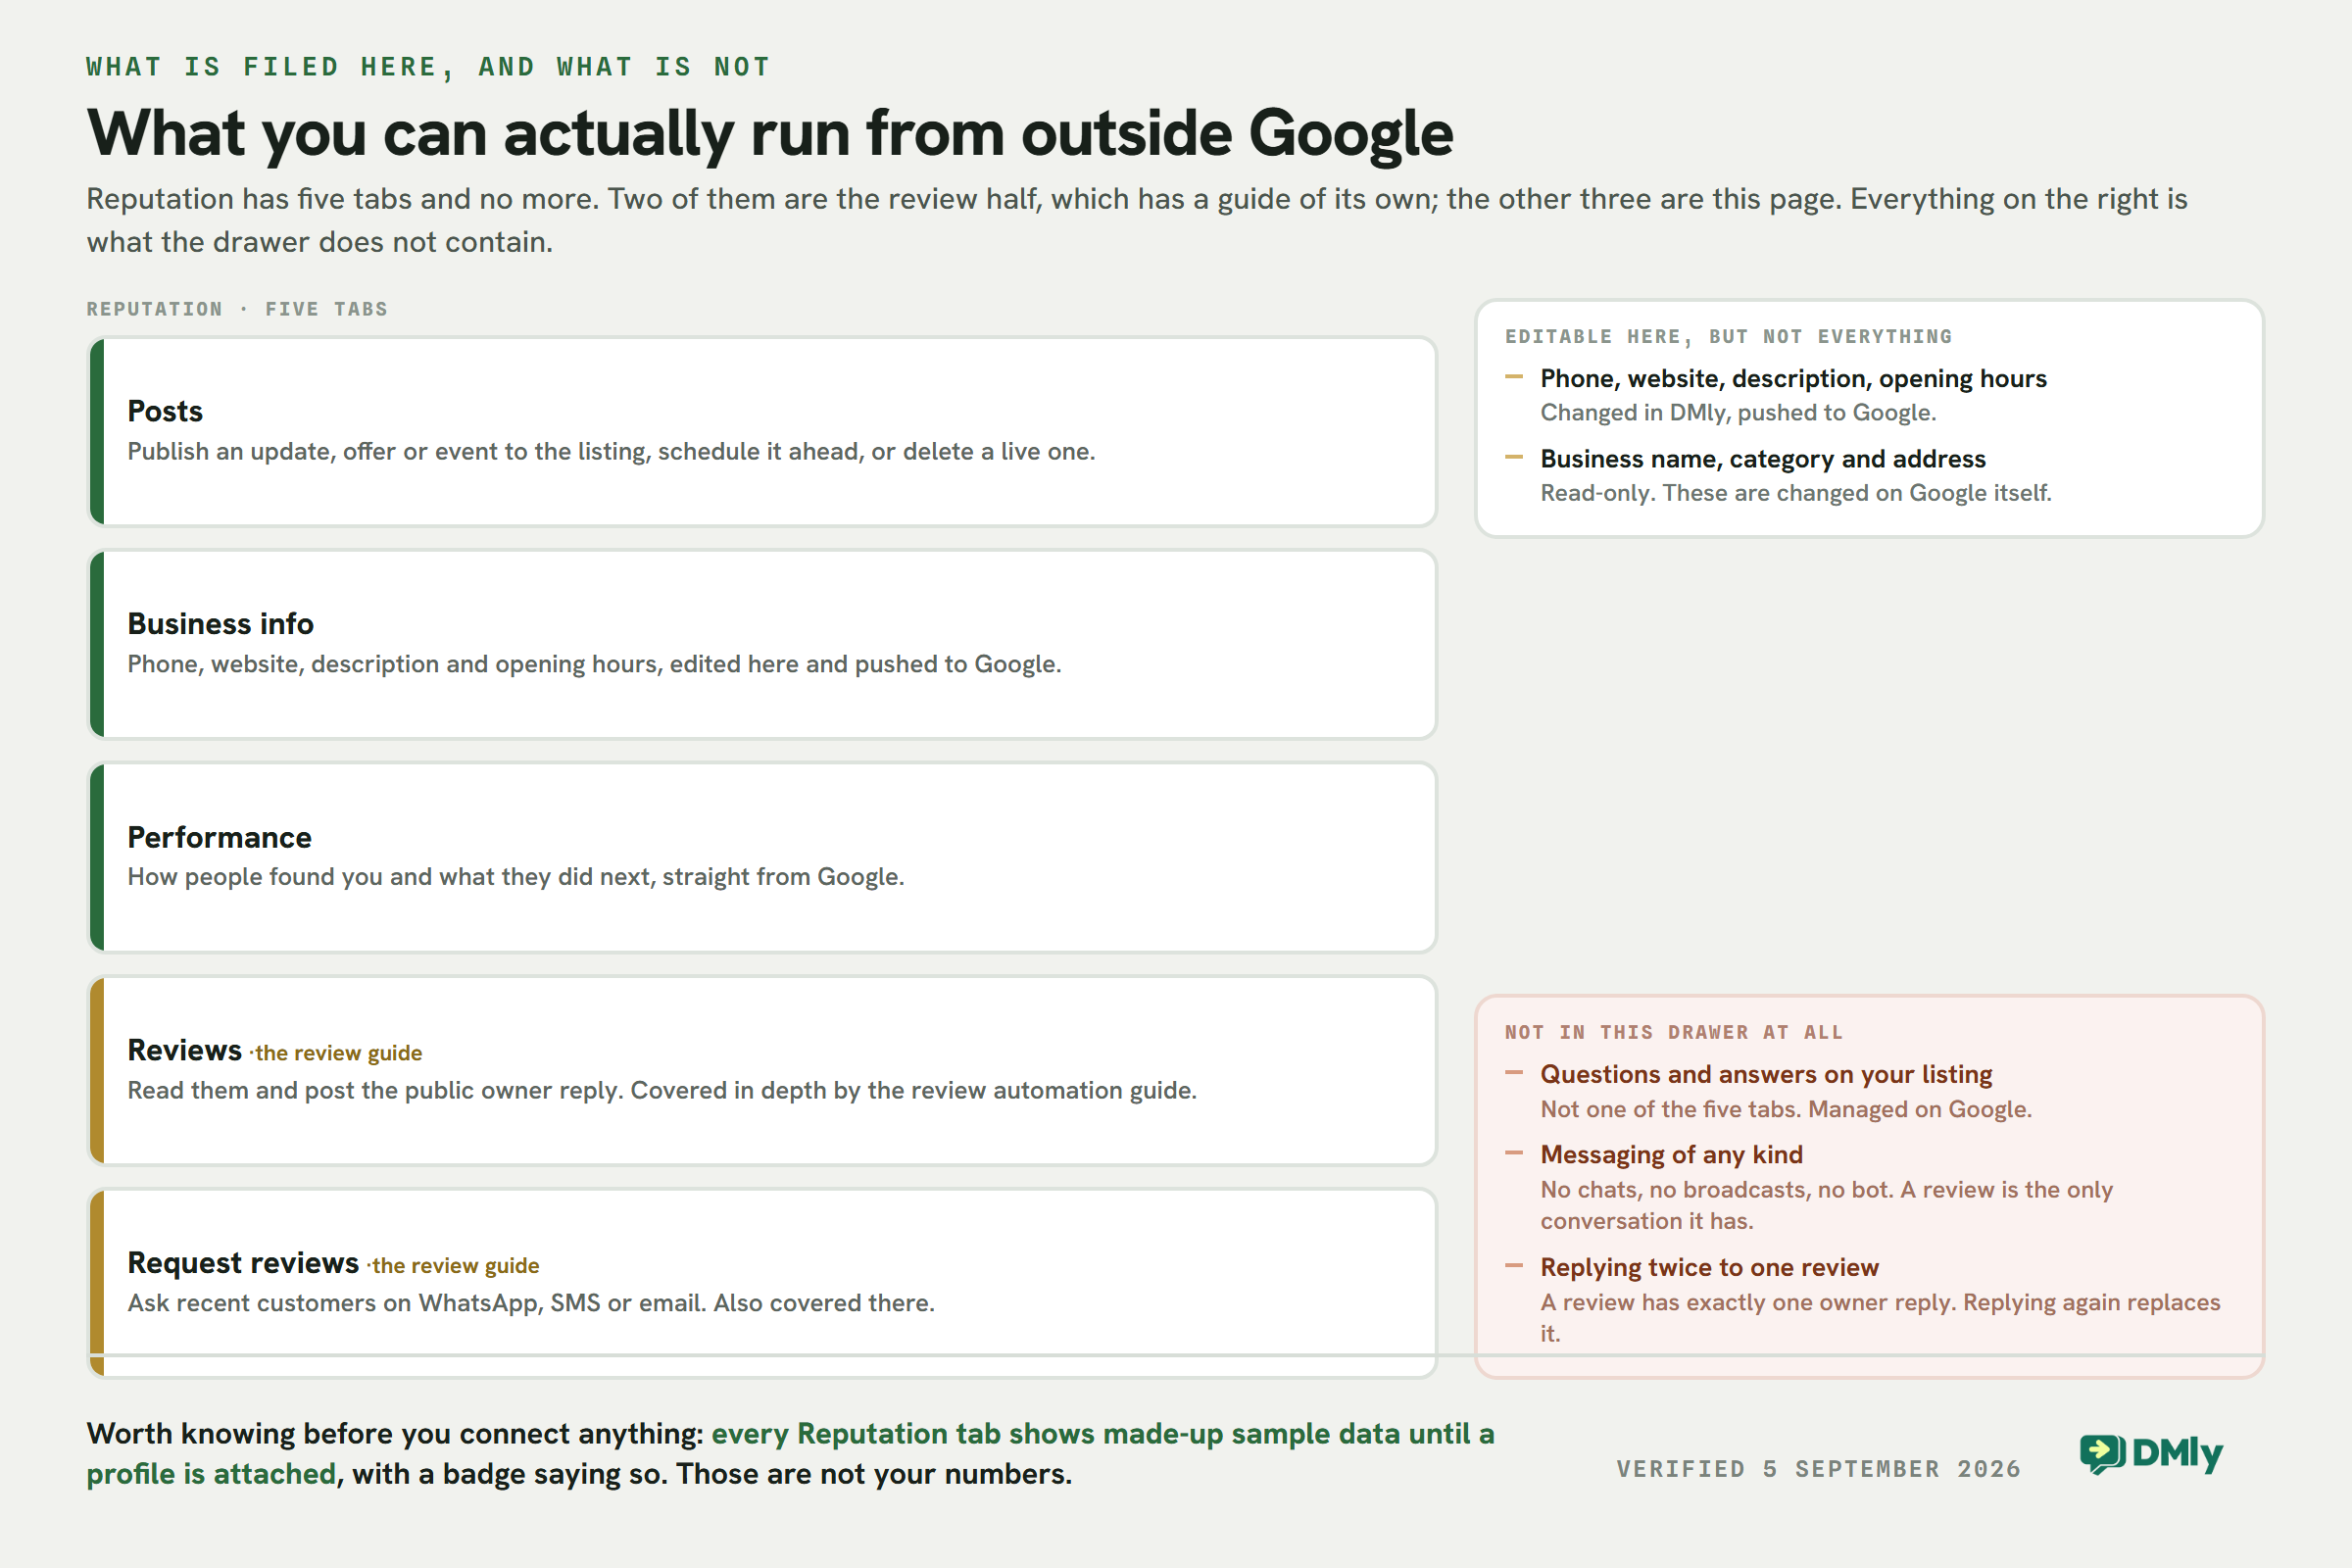Click the "Messaging of any kind" item

click(x=1671, y=1155)
